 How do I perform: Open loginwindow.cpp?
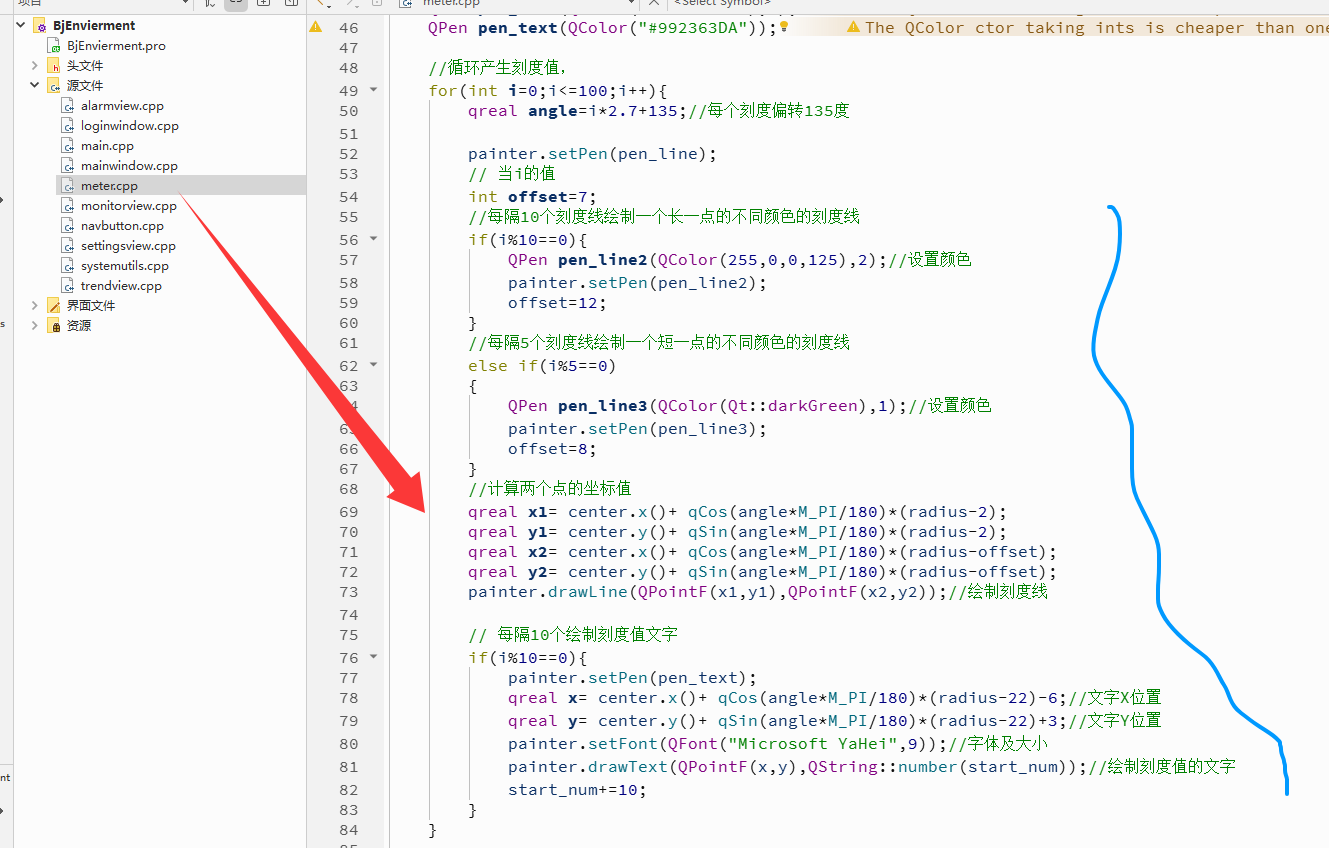pyautogui.click(x=130, y=126)
